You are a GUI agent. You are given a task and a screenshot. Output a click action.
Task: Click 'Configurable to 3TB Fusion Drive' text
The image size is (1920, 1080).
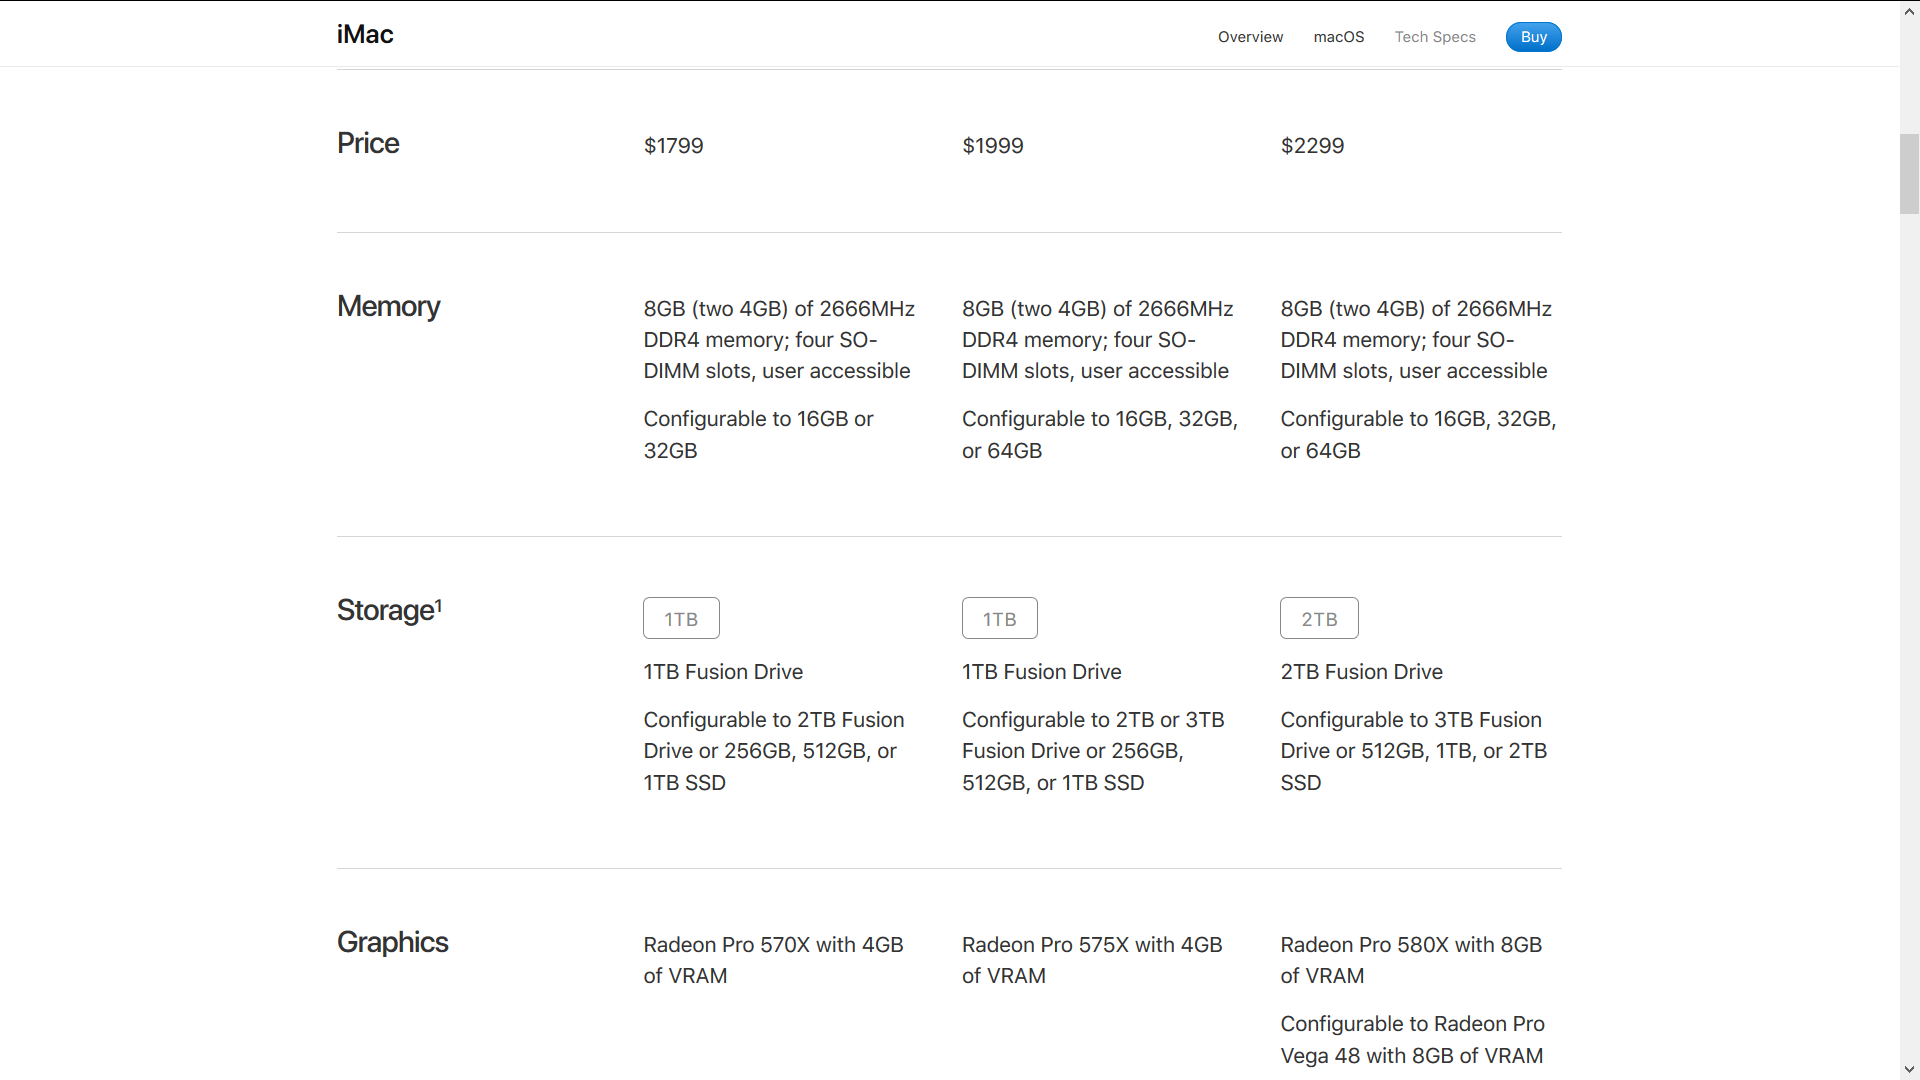[1413, 751]
